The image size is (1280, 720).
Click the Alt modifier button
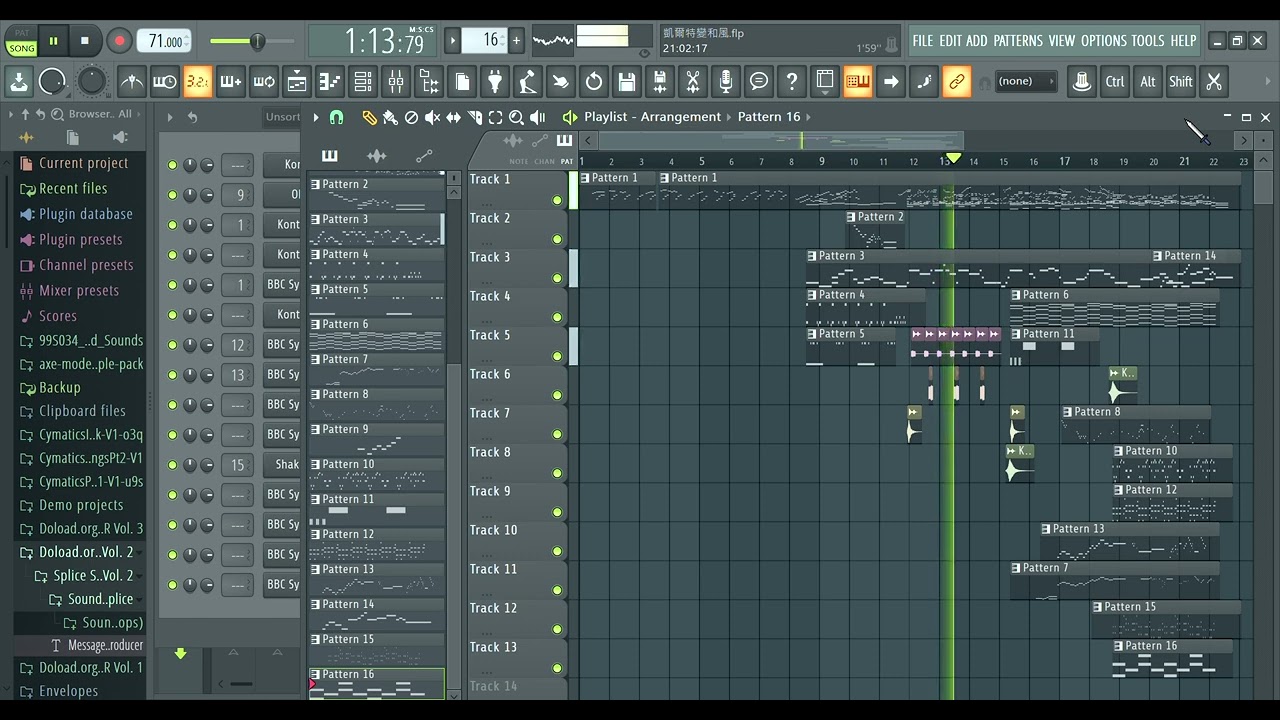click(1148, 81)
